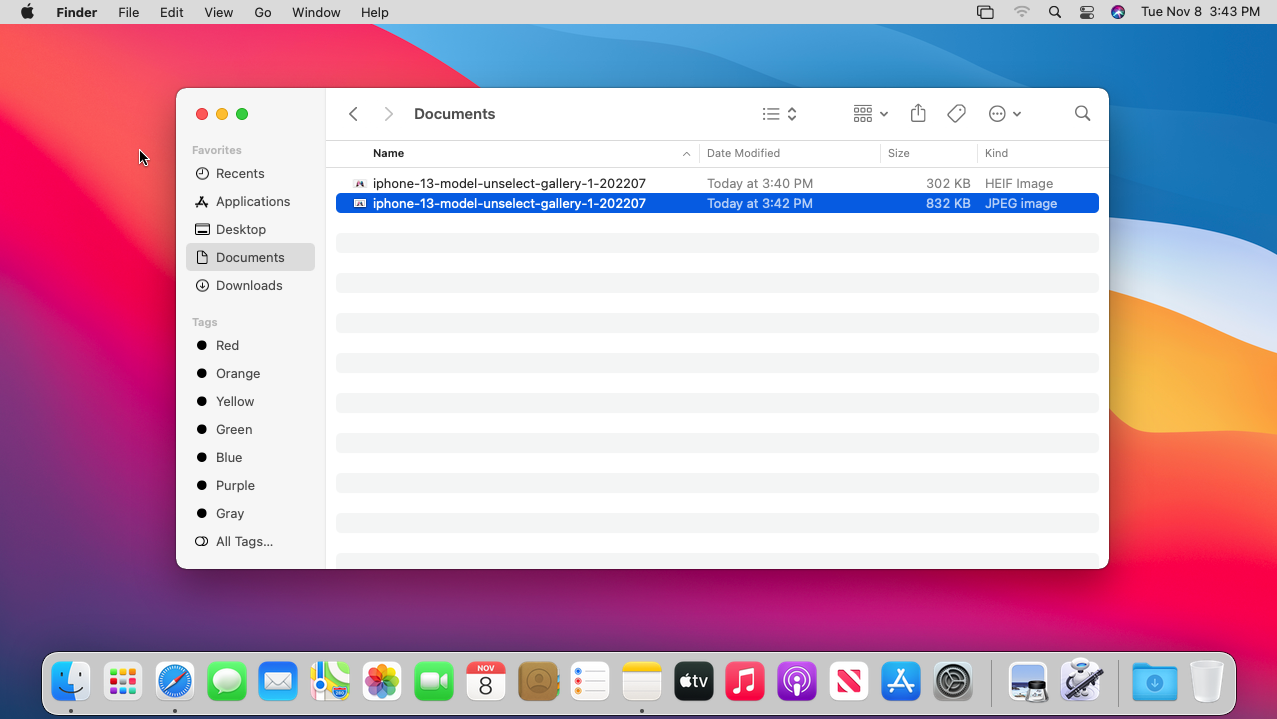Click the Edit Tags toolbar icon

point(956,114)
